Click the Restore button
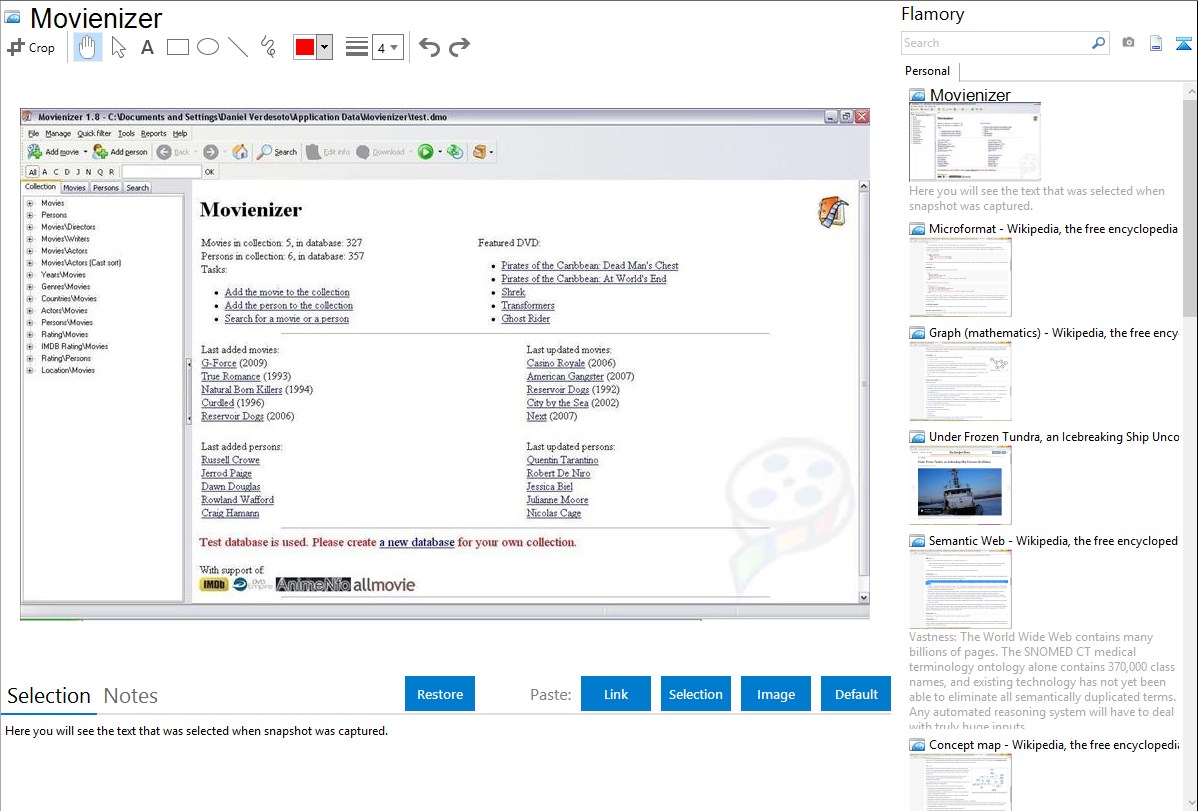Screen dimensions: 1198x811 (440, 694)
